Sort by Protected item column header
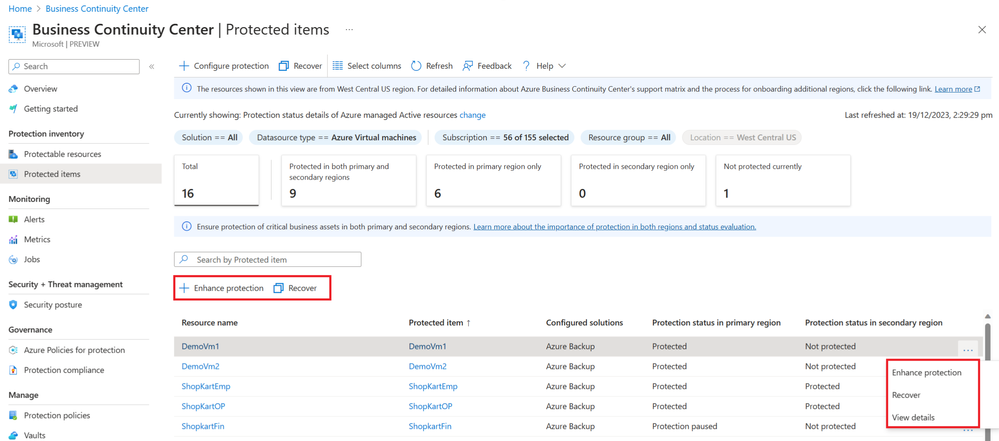Screen dimensions: 999x441 coord(440,323)
